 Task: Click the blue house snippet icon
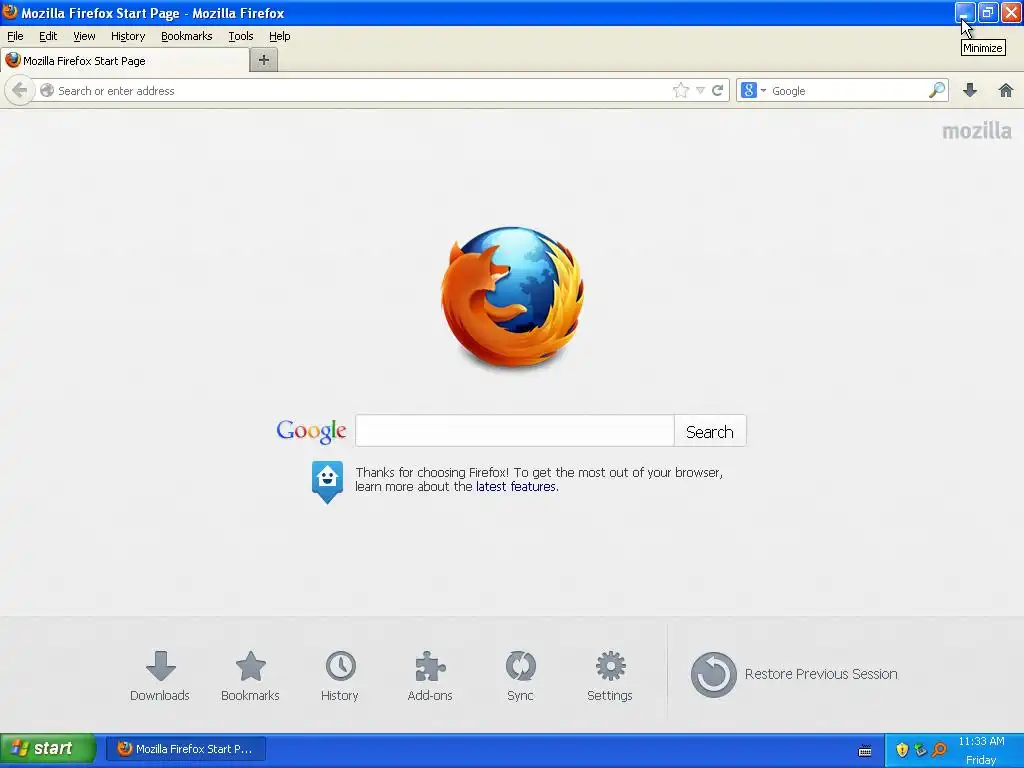(327, 482)
